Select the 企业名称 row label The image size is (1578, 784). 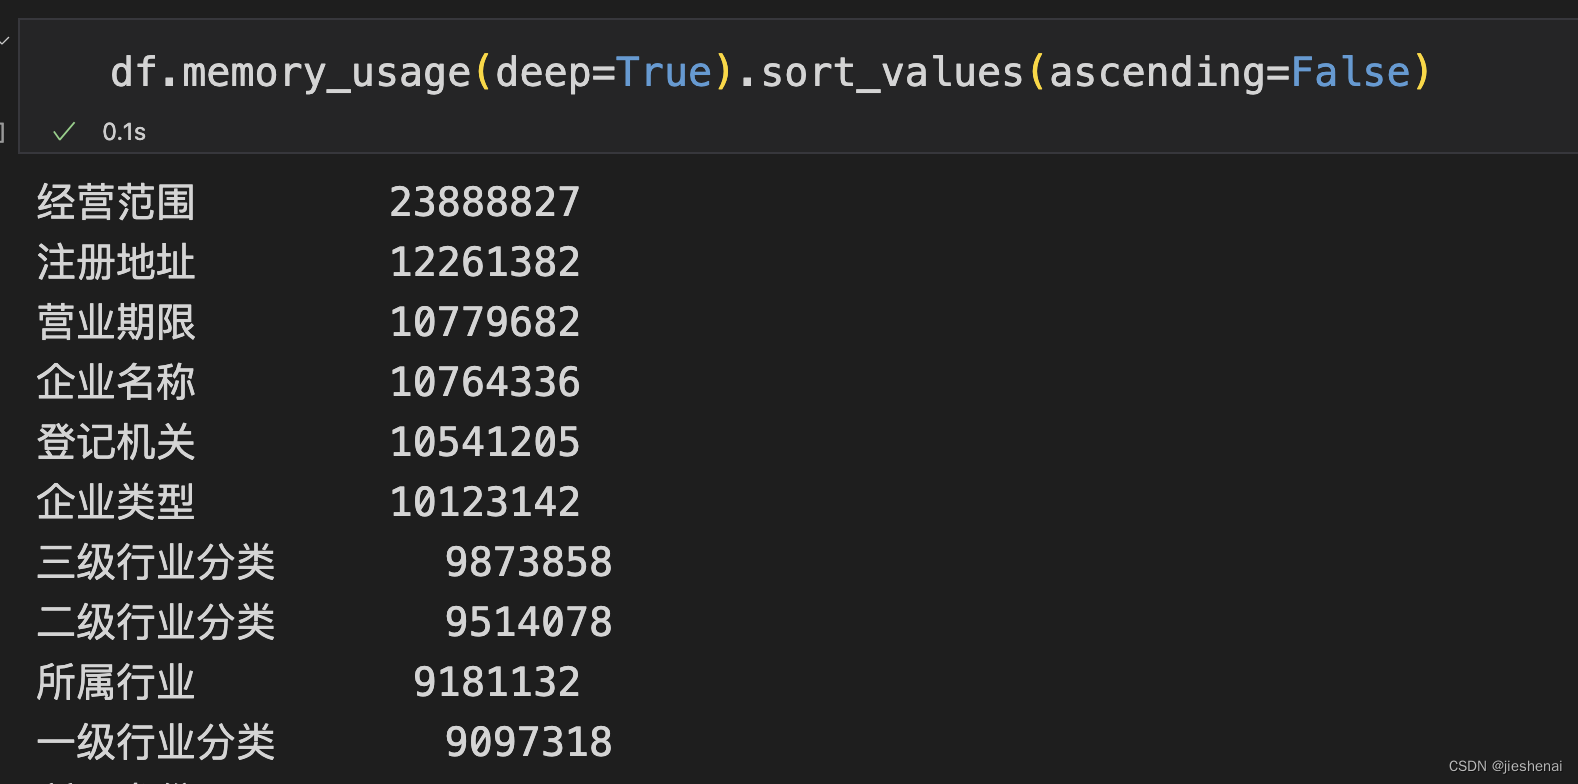(116, 382)
